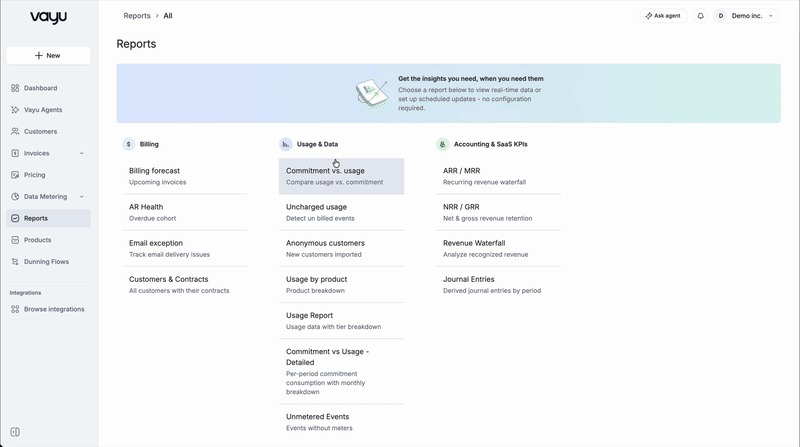The width and height of the screenshot is (800, 447).
Task: Click the Customers people icon
Action: [15, 132]
